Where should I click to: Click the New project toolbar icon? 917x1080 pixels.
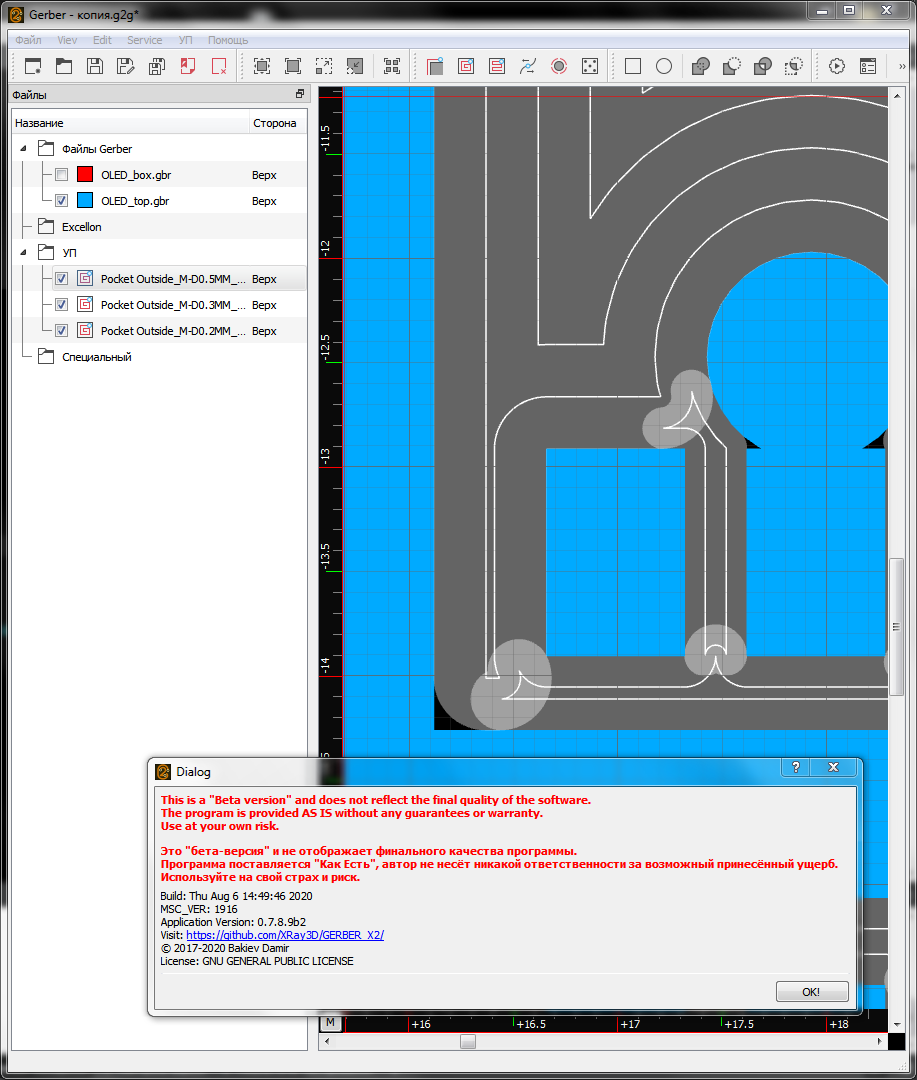click(x=33, y=66)
